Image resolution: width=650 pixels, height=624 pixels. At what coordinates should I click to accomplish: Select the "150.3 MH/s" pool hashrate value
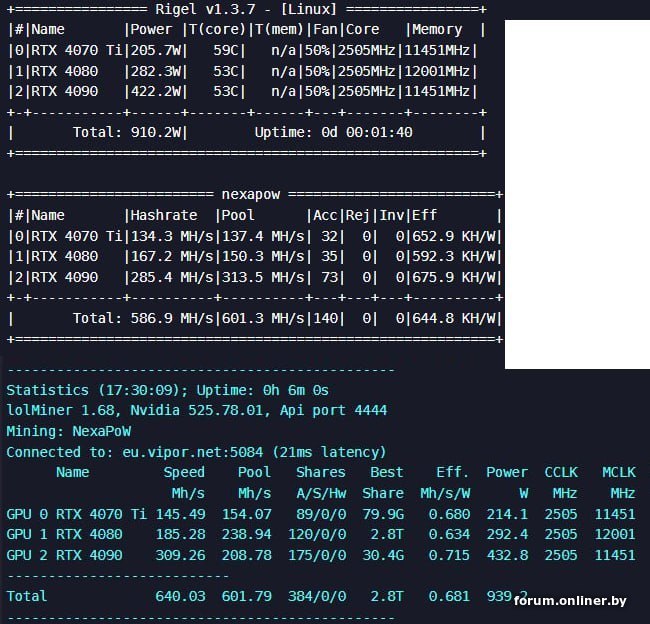click(x=263, y=257)
